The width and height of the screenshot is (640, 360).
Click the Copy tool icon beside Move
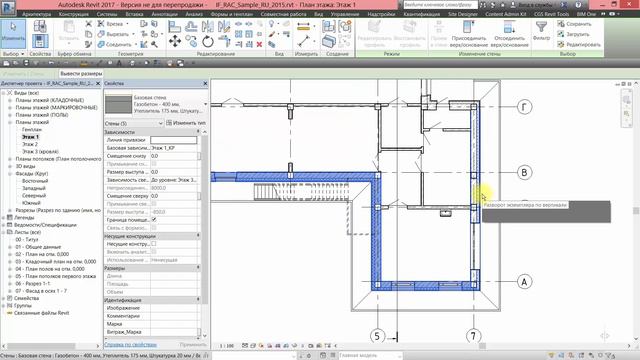click(x=191, y=41)
